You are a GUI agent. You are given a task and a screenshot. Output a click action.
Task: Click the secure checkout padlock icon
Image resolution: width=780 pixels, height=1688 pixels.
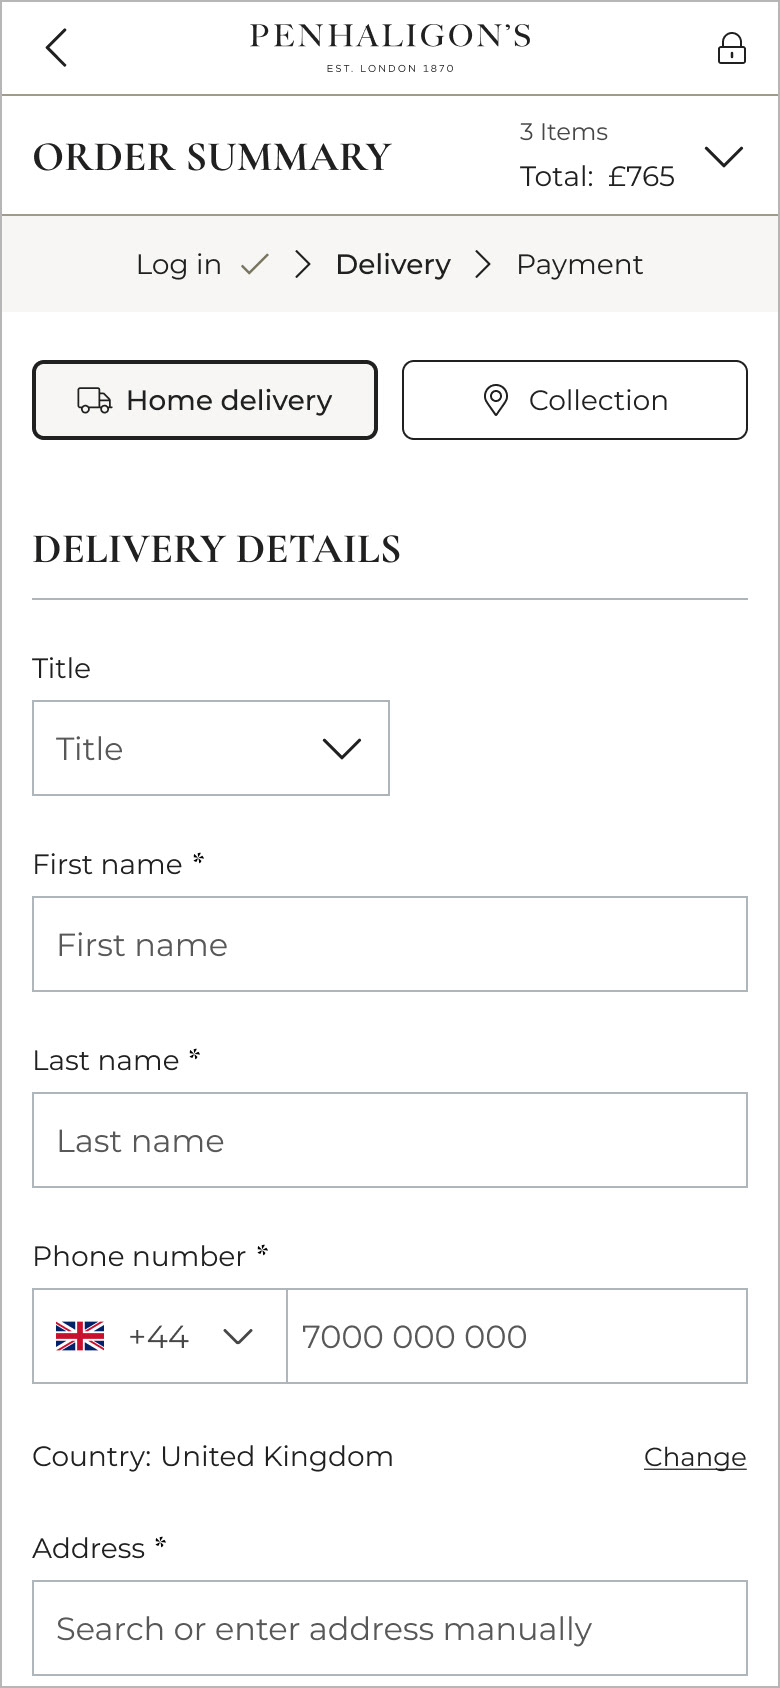(x=732, y=48)
